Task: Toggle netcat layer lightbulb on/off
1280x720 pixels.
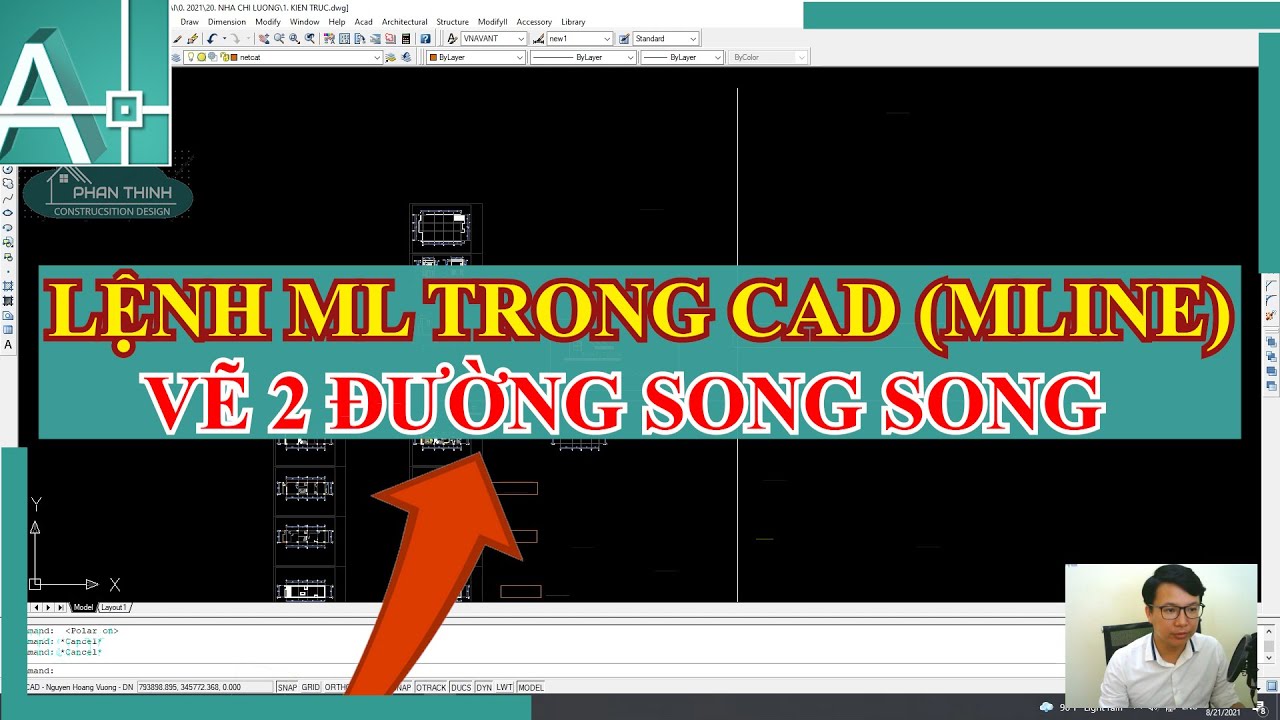Action: coord(190,57)
